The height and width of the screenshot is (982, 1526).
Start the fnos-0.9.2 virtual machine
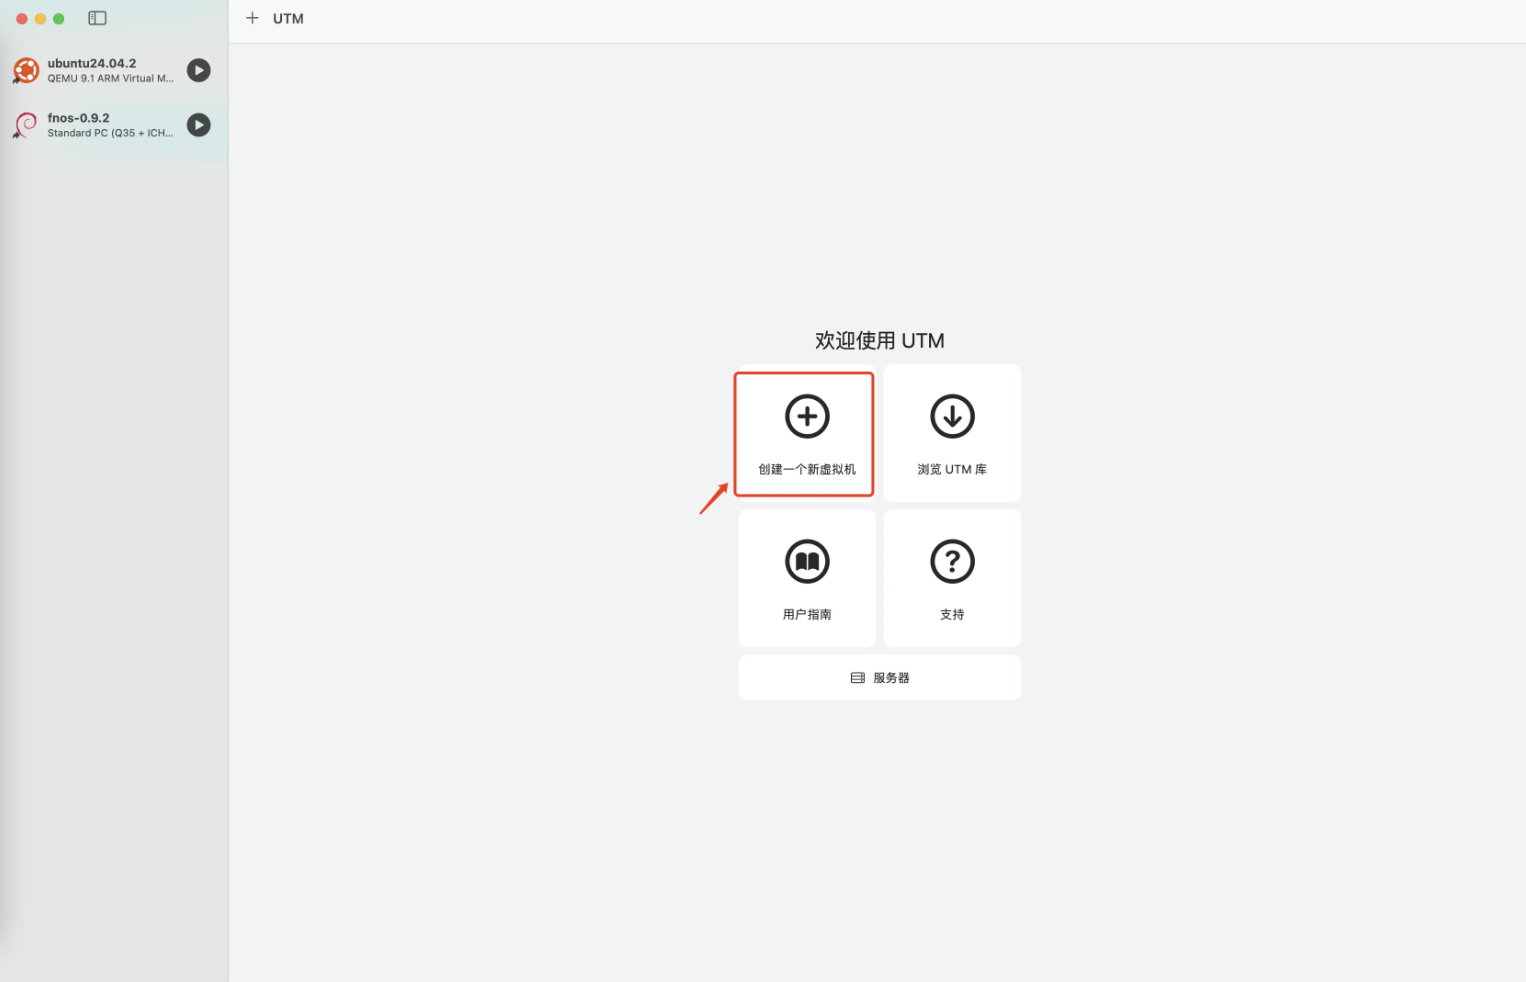[199, 125]
